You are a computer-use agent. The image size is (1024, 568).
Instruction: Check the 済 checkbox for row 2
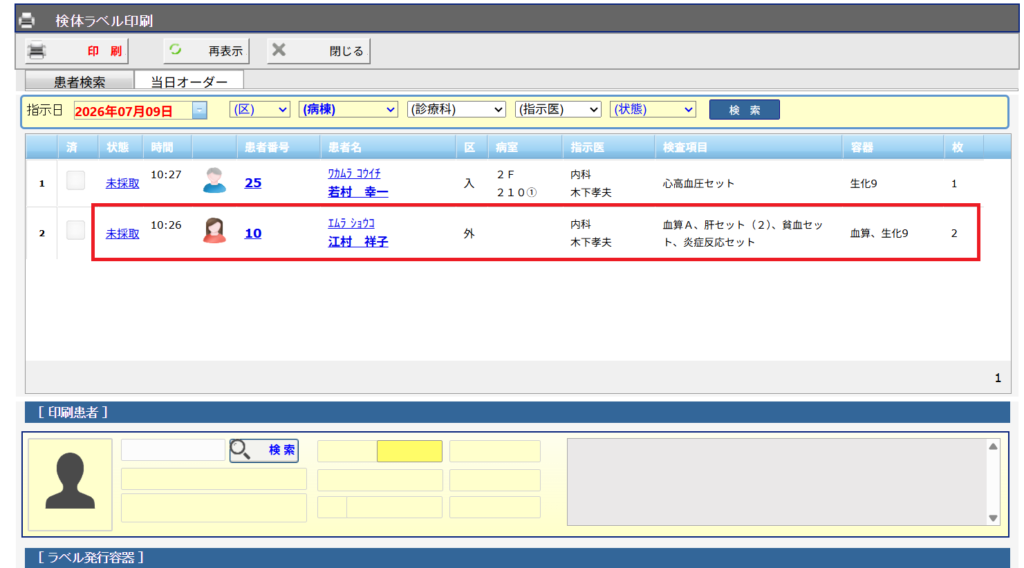pyautogui.click(x=76, y=230)
